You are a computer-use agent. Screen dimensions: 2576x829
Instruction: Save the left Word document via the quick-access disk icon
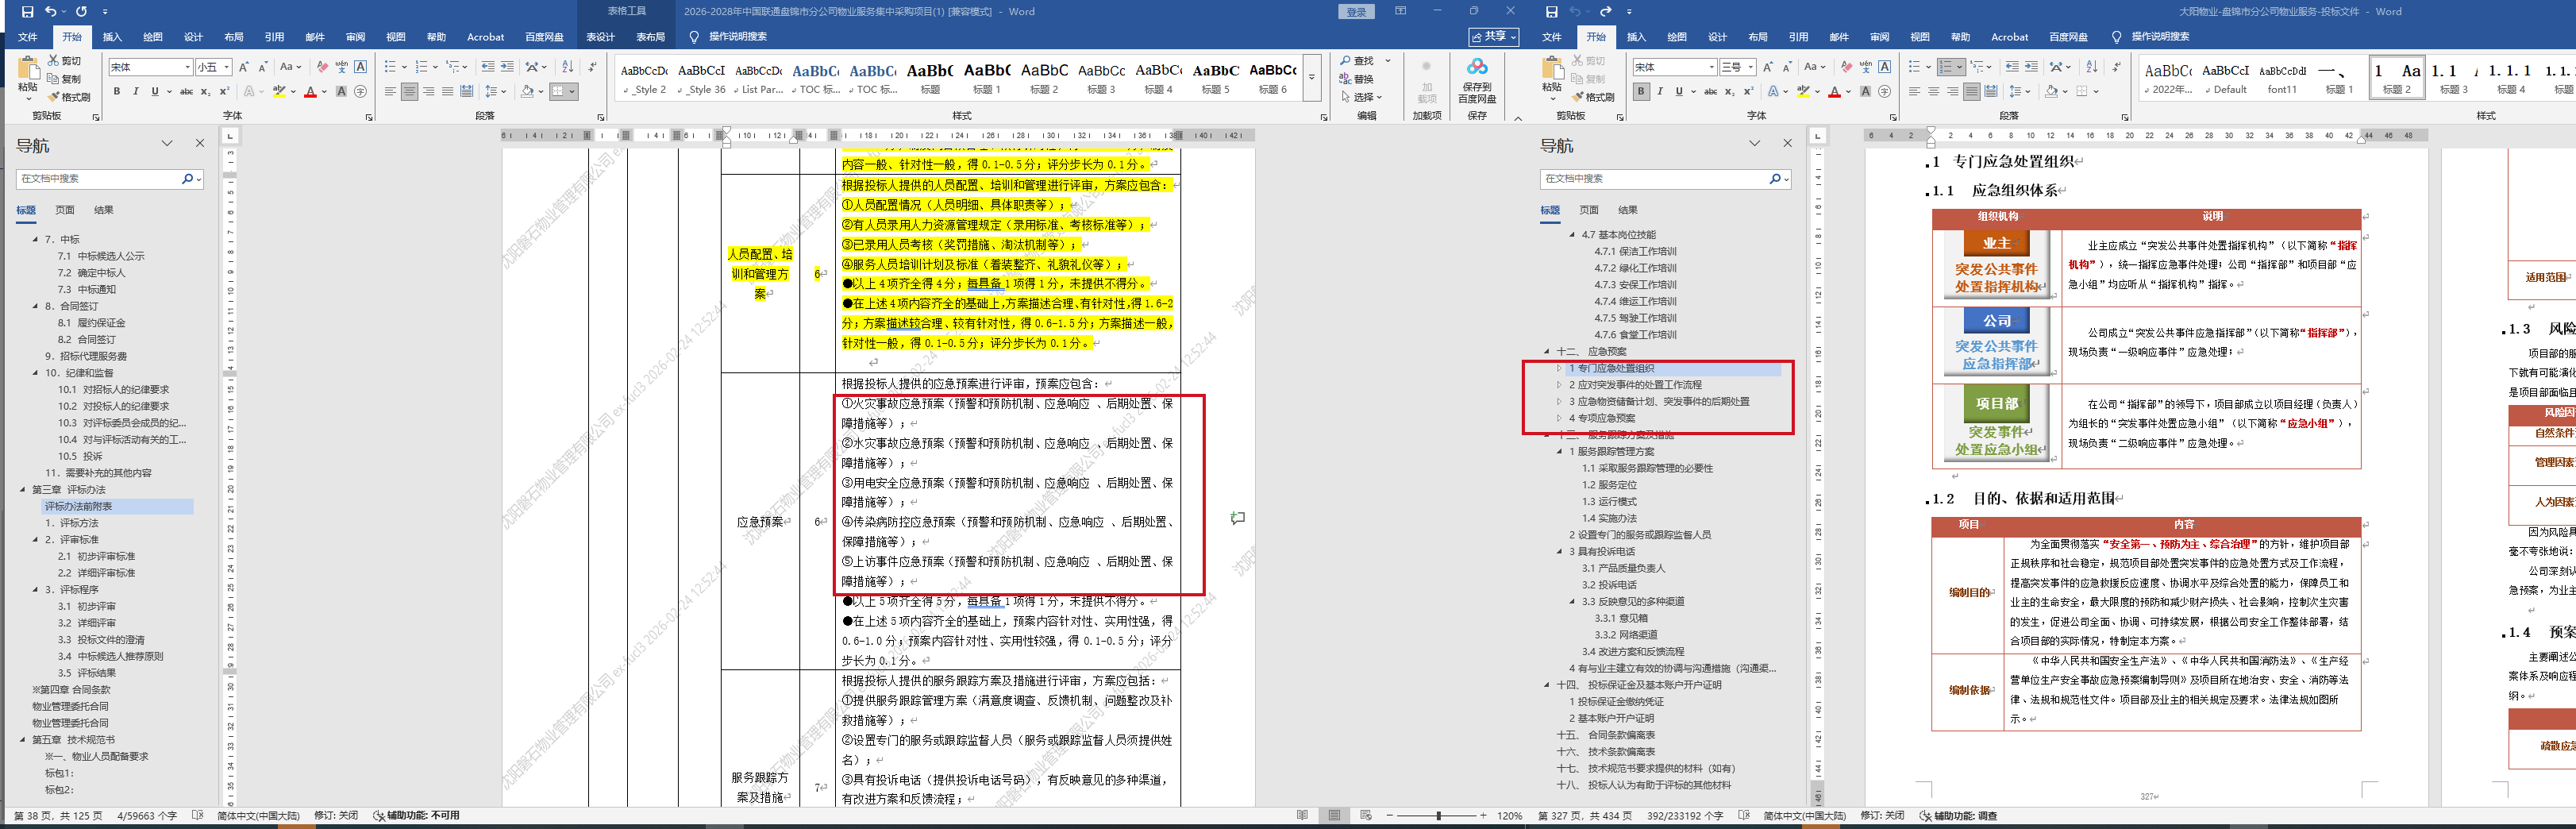pos(27,12)
